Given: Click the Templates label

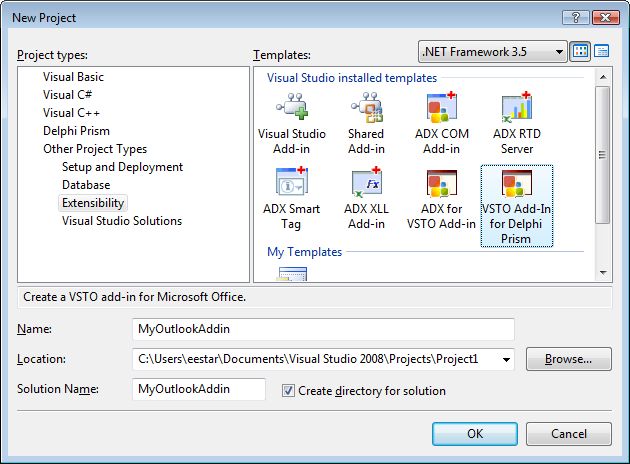Looking at the screenshot, I should coord(282,55).
